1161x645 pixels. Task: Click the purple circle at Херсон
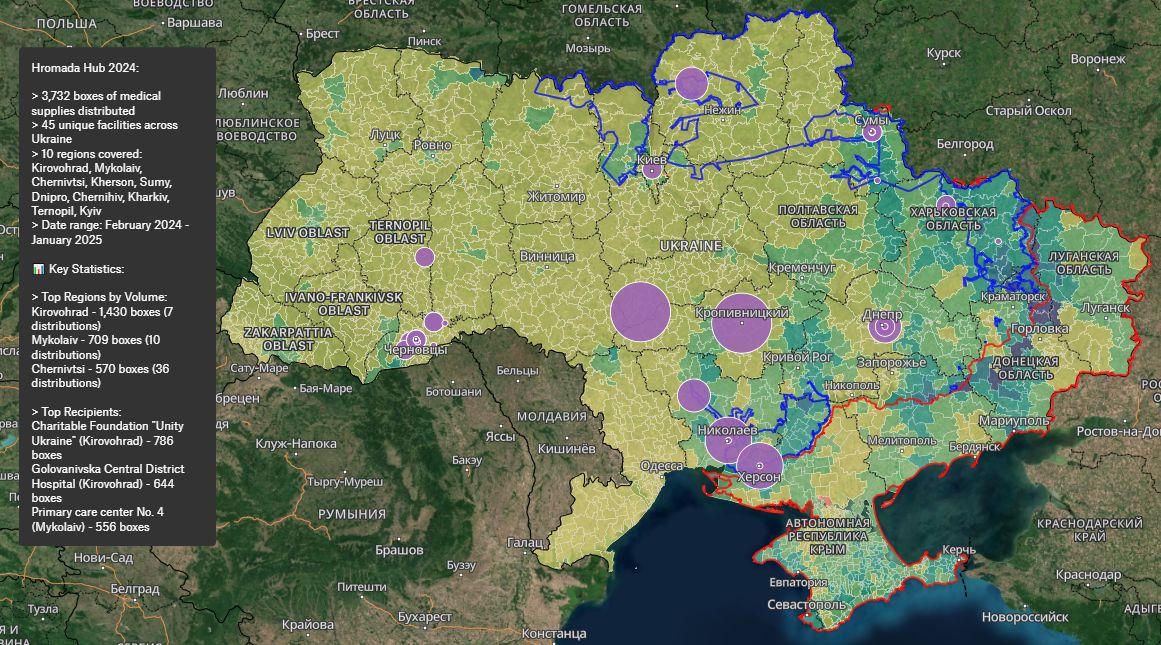pos(760,466)
